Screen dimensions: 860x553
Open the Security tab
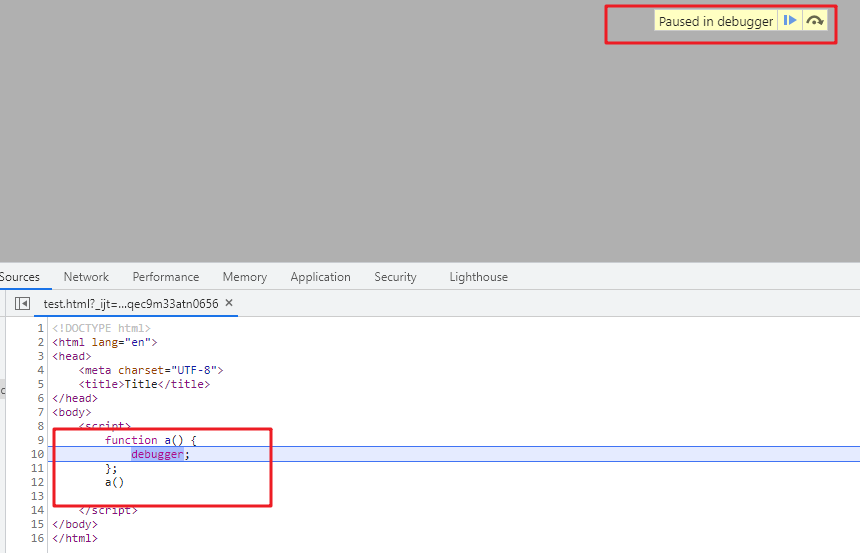click(395, 277)
